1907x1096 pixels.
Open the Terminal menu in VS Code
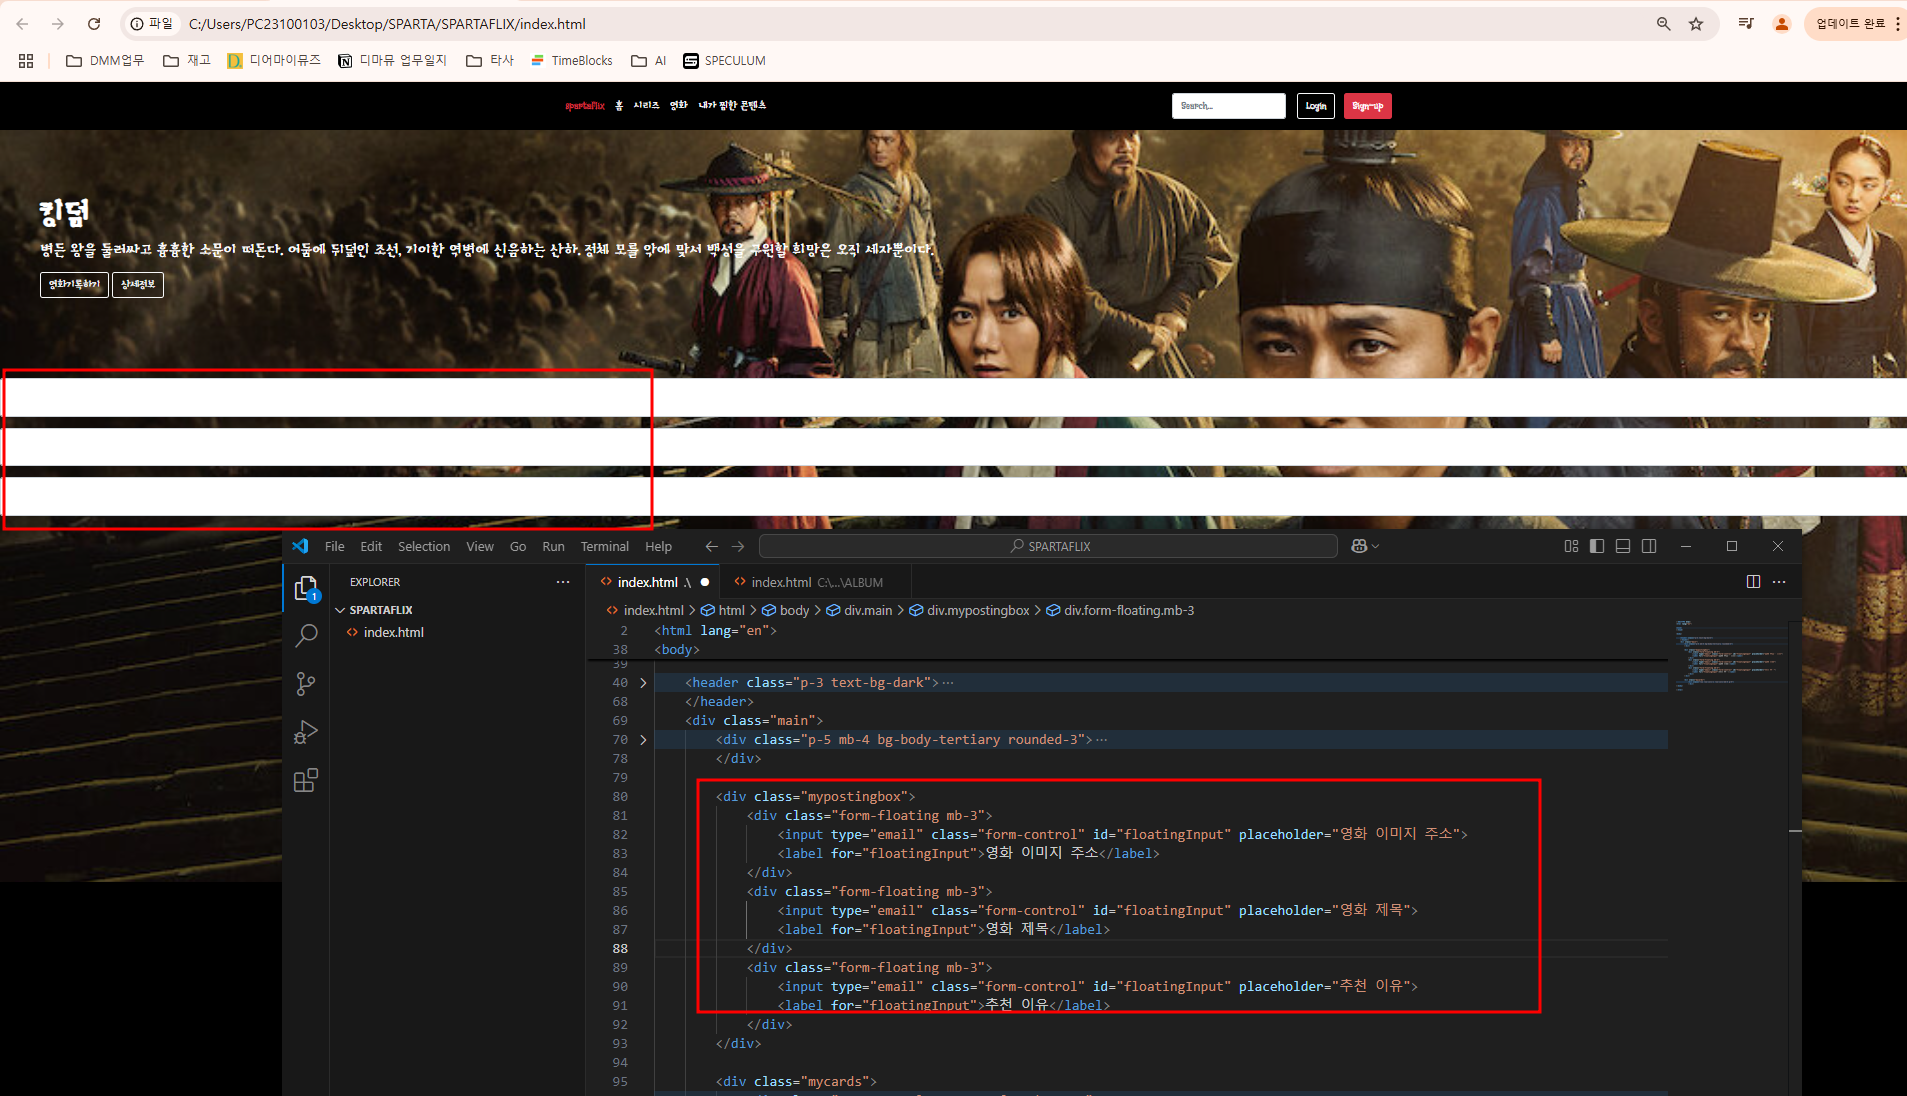click(x=605, y=547)
